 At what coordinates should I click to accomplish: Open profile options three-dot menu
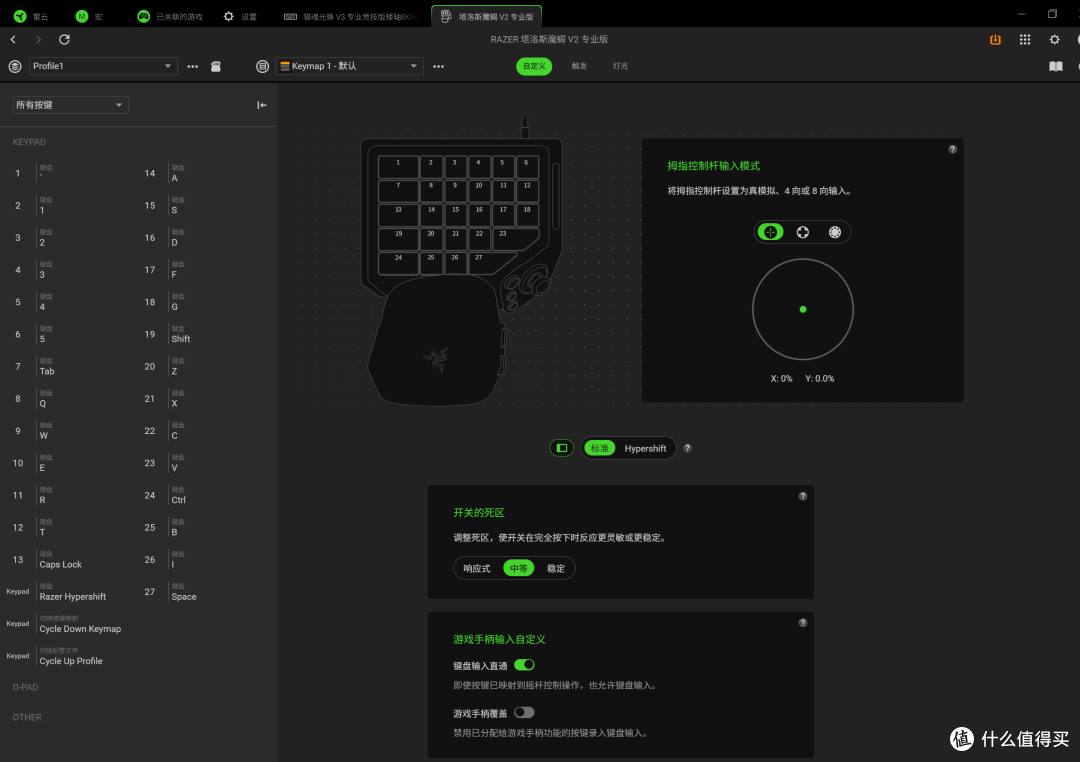[193, 66]
